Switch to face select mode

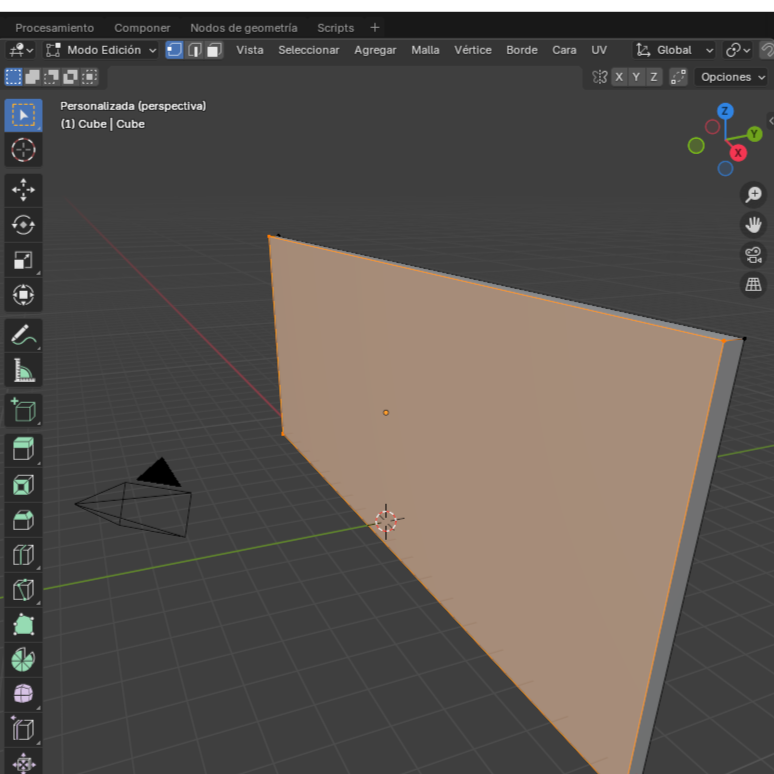pos(214,50)
